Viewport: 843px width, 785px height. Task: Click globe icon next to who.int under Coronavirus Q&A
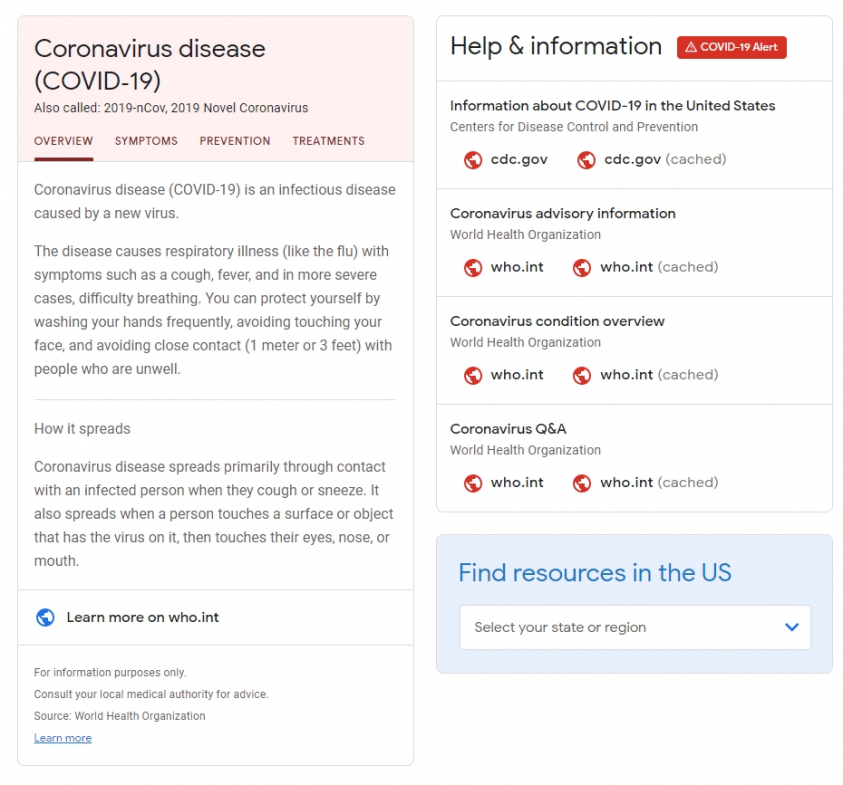(x=473, y=484)
